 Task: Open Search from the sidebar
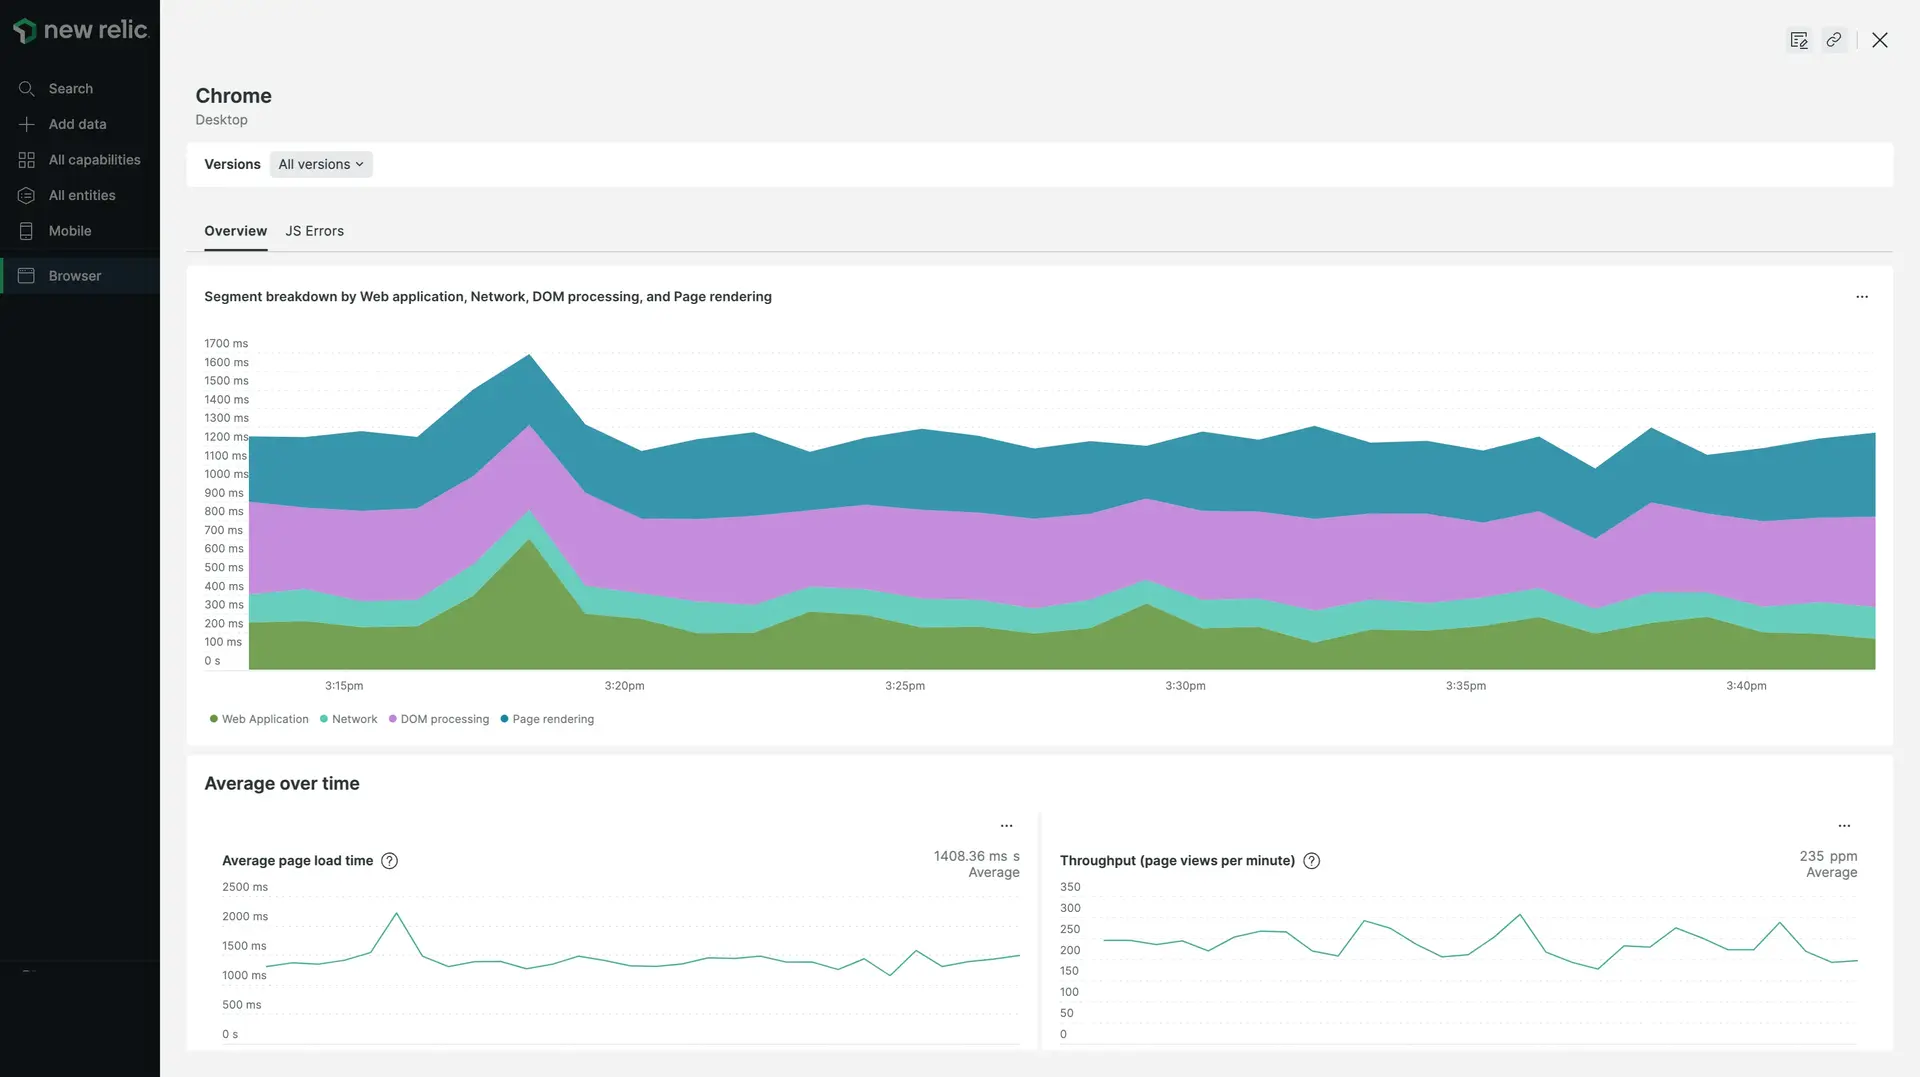70,89
